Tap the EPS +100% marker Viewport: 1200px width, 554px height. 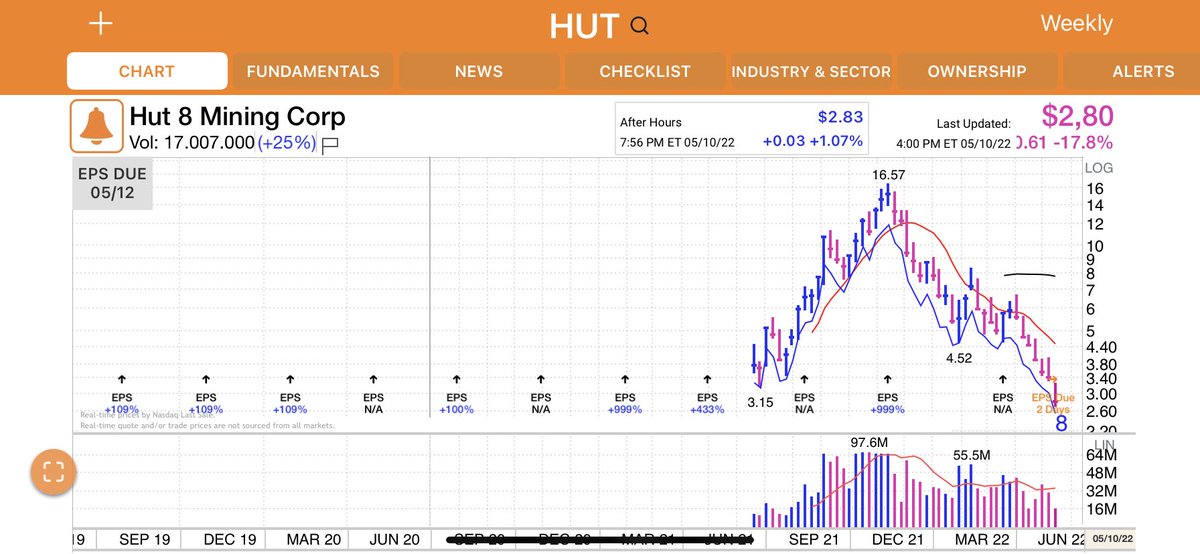[457, 403]
